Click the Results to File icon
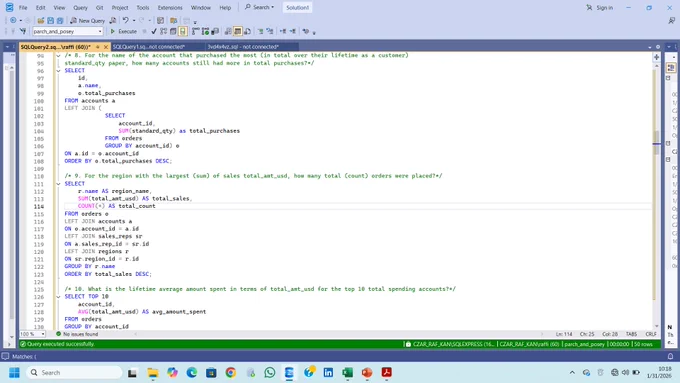680x383 pixels. pyautogui.click(x=247, y=31)
